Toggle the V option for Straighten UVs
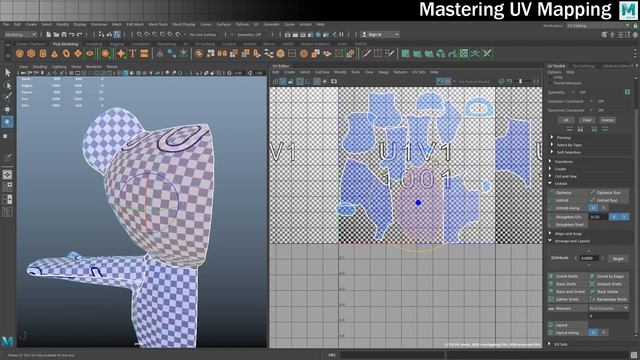 (624, 217)
